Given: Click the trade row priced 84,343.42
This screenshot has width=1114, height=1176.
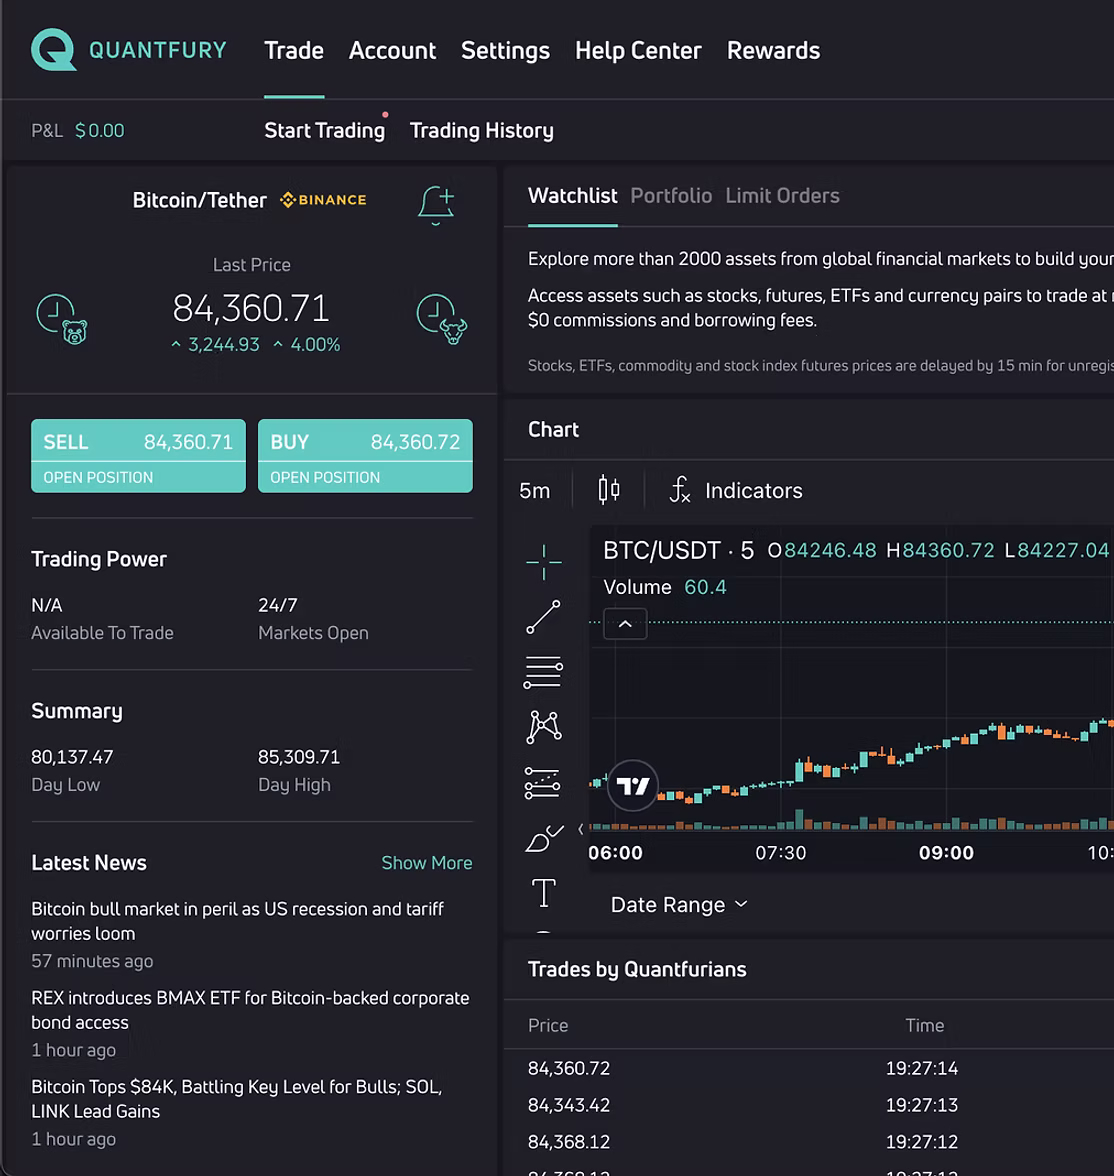Looking at the screenshot, I should click(809, 1106).
